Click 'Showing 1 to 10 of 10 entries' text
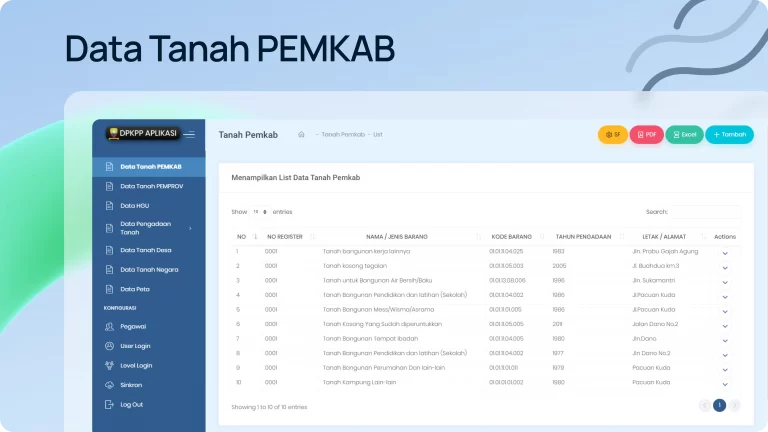The image size is (768, 432). pos(269,407)
